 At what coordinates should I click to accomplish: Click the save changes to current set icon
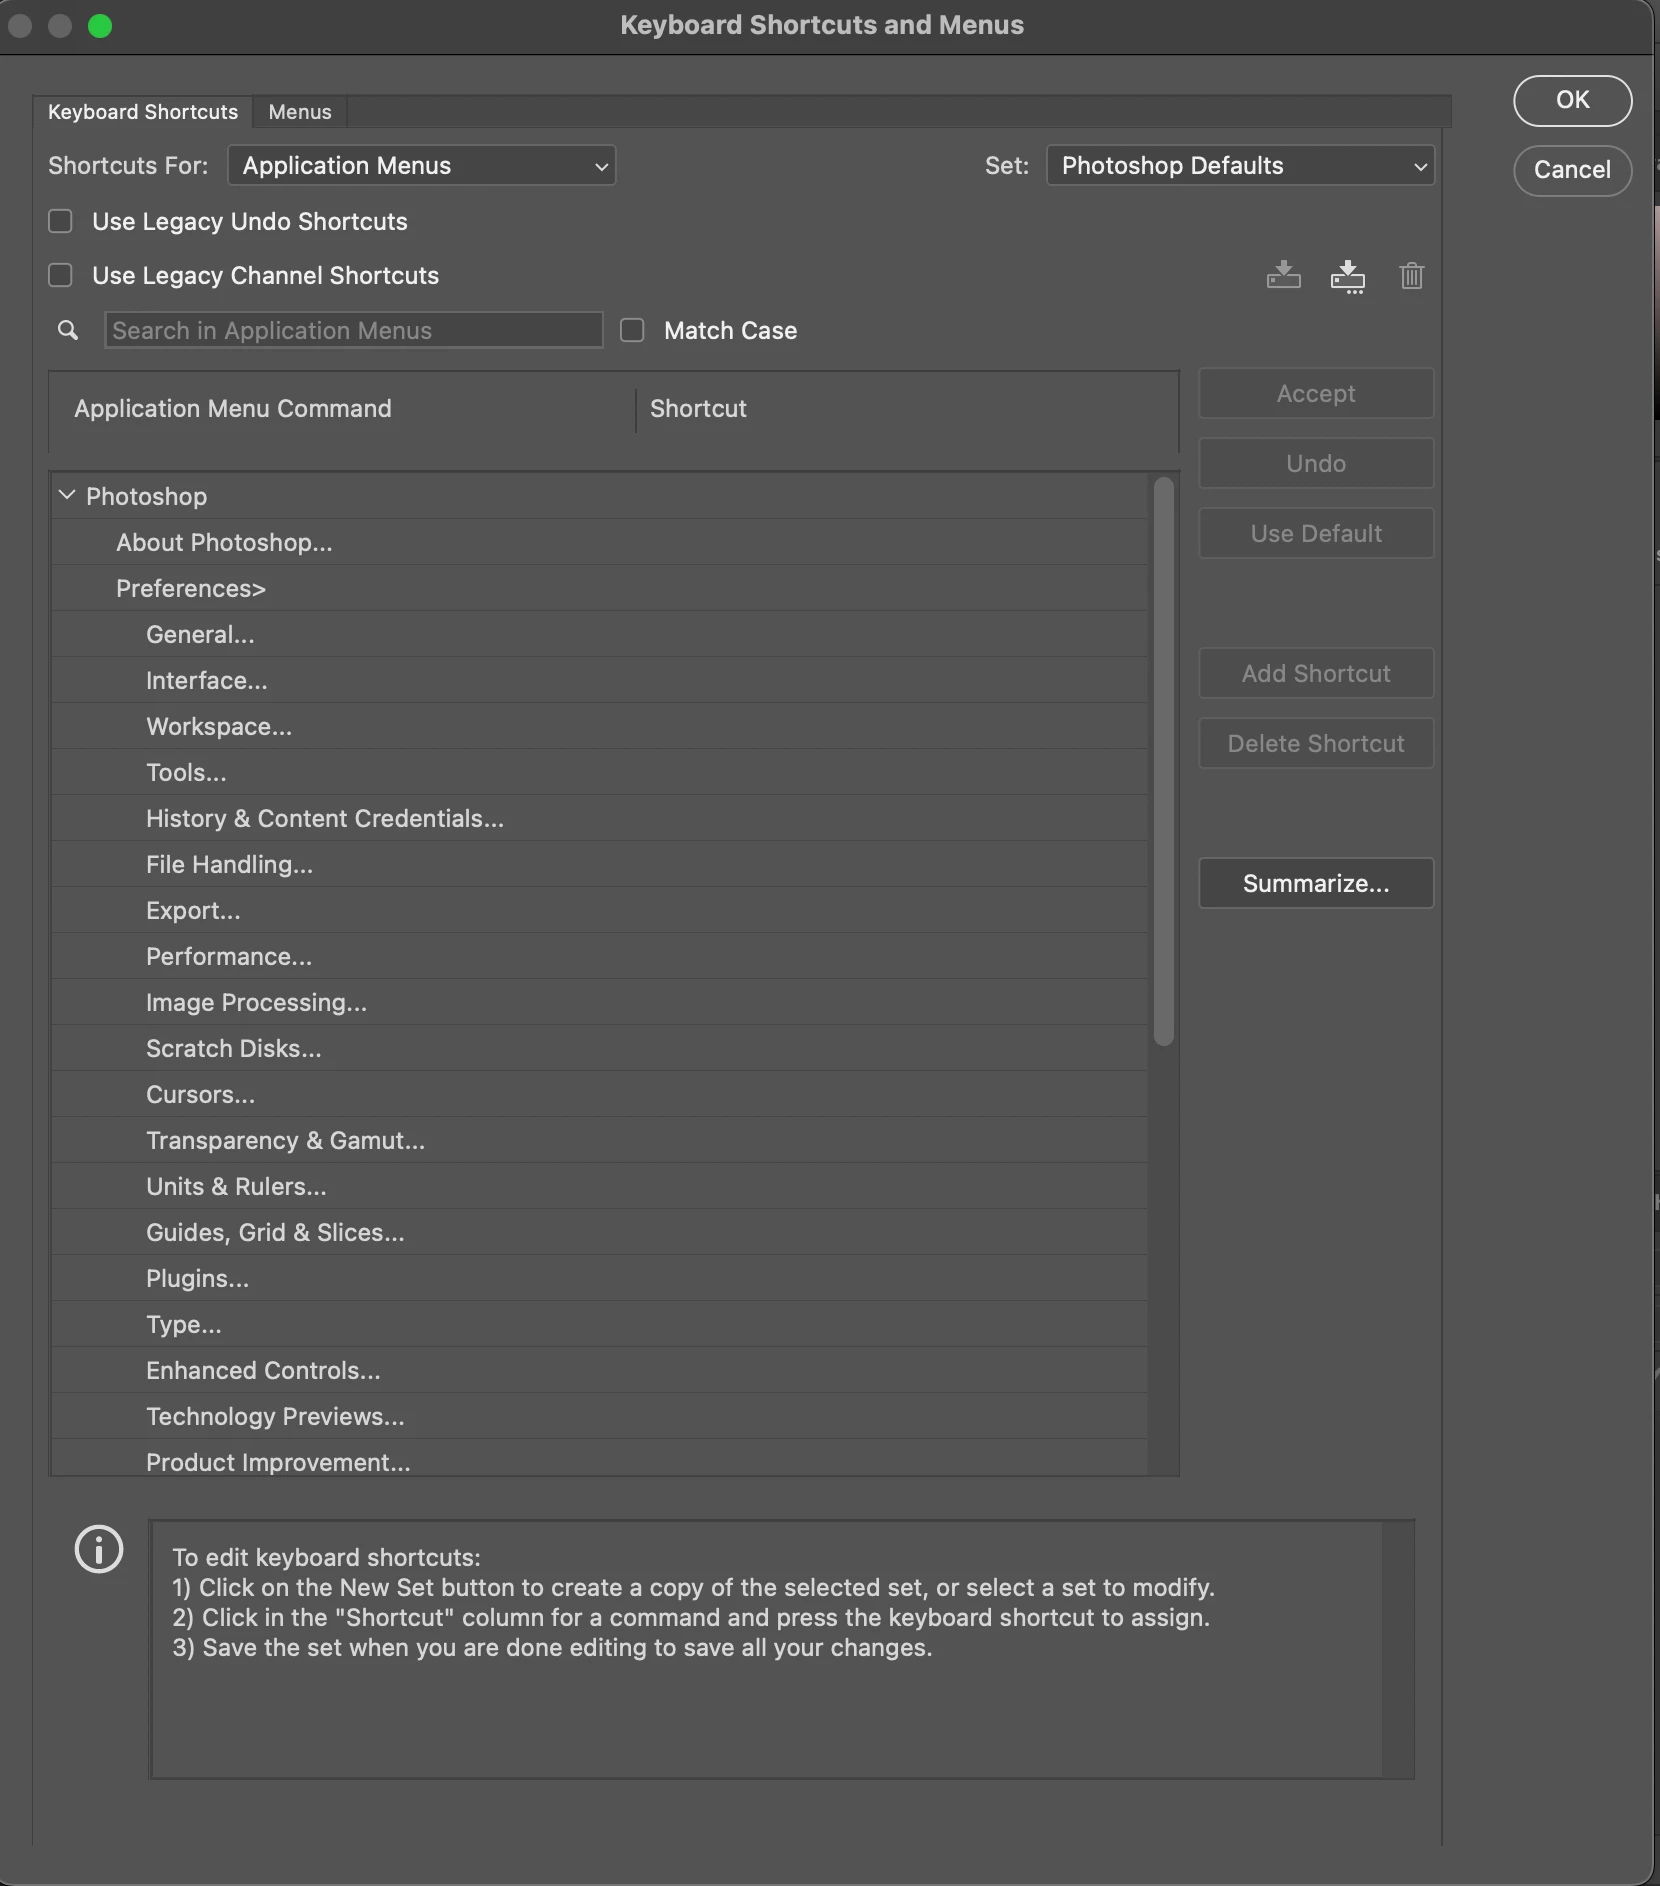(1283, 275)
